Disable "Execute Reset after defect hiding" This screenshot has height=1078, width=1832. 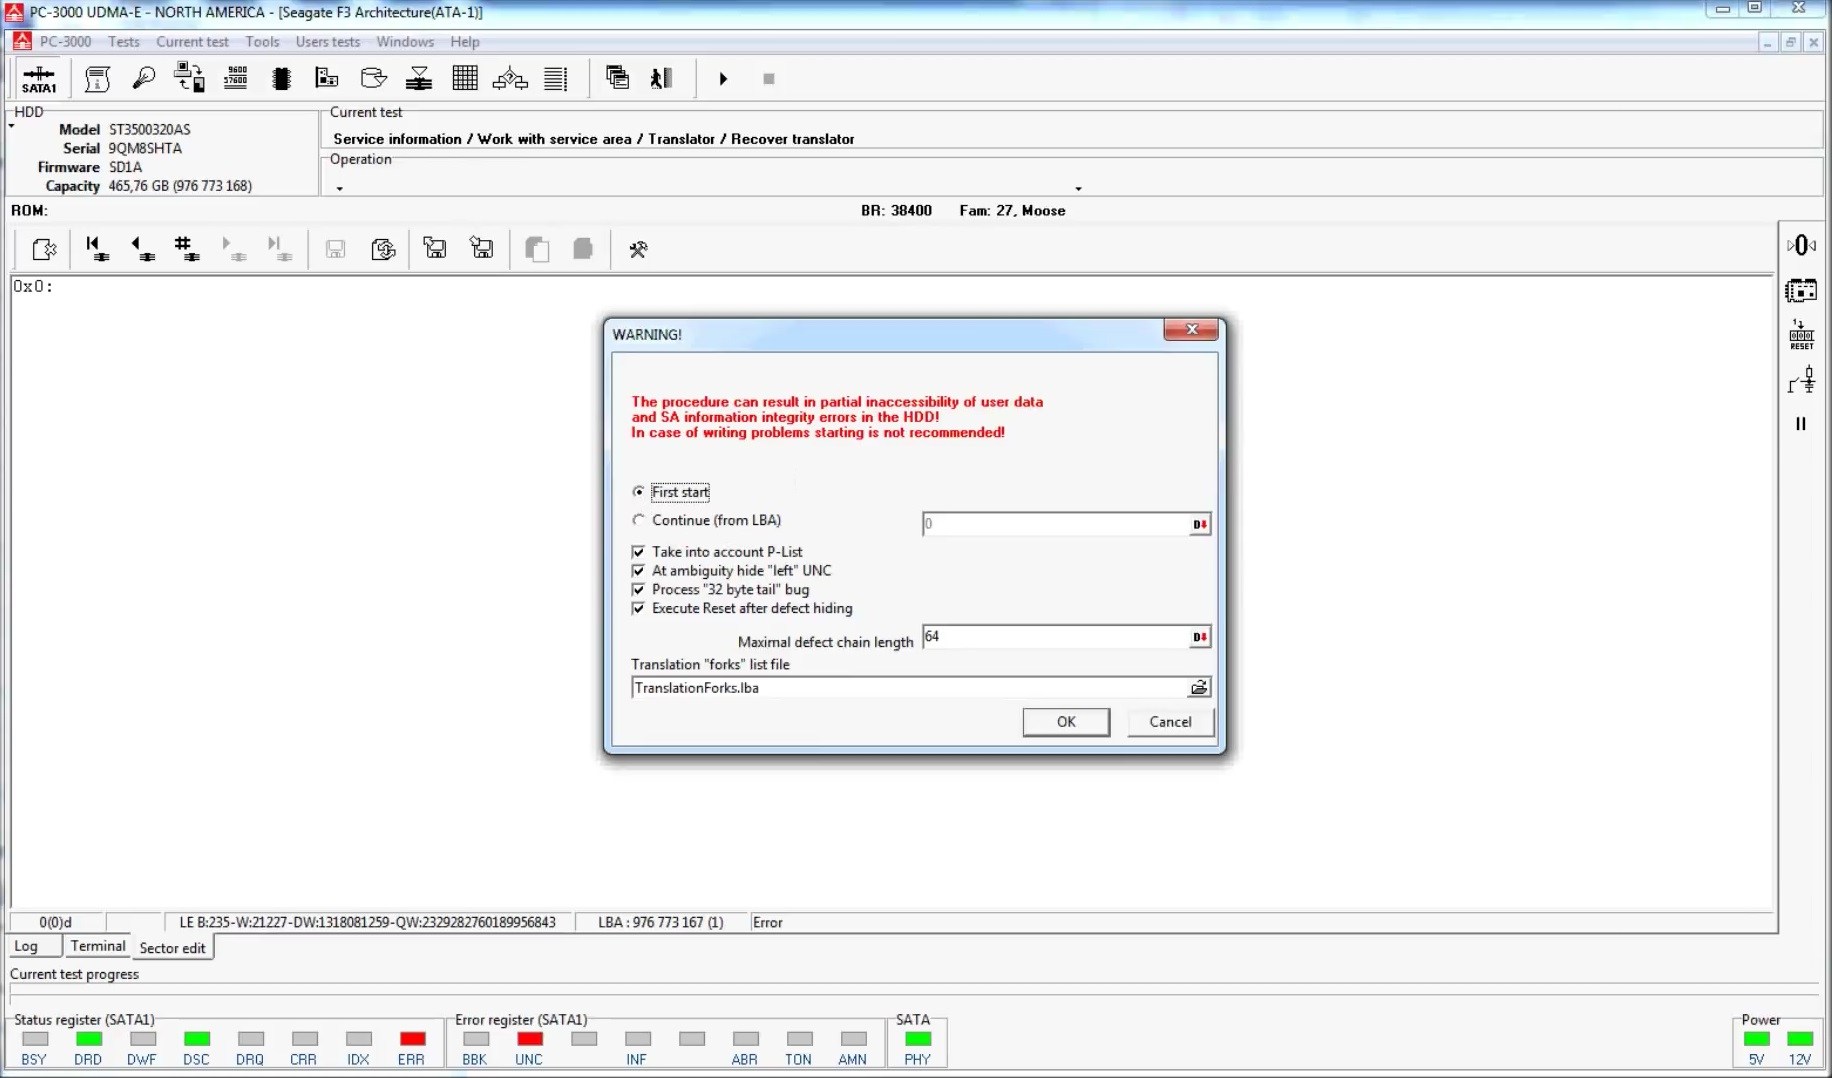(639, 609)
